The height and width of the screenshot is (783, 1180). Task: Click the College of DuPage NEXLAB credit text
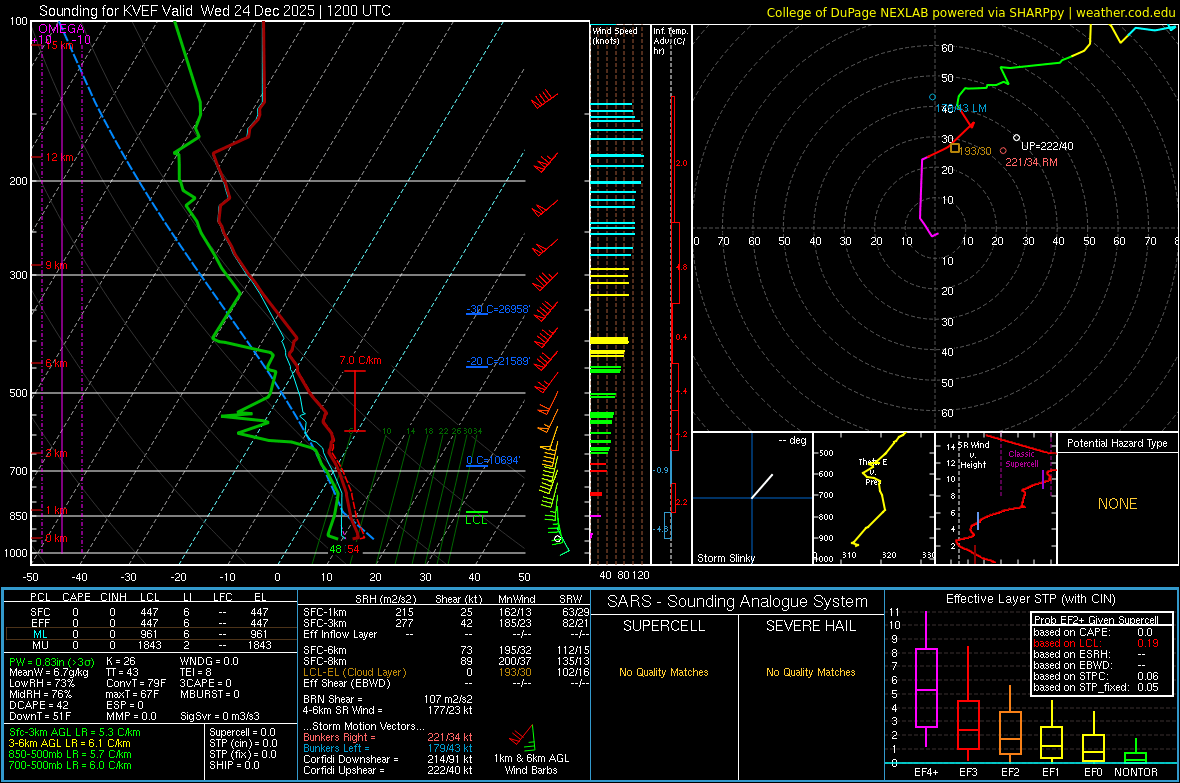pyautogui.click(x=970, y=12)
